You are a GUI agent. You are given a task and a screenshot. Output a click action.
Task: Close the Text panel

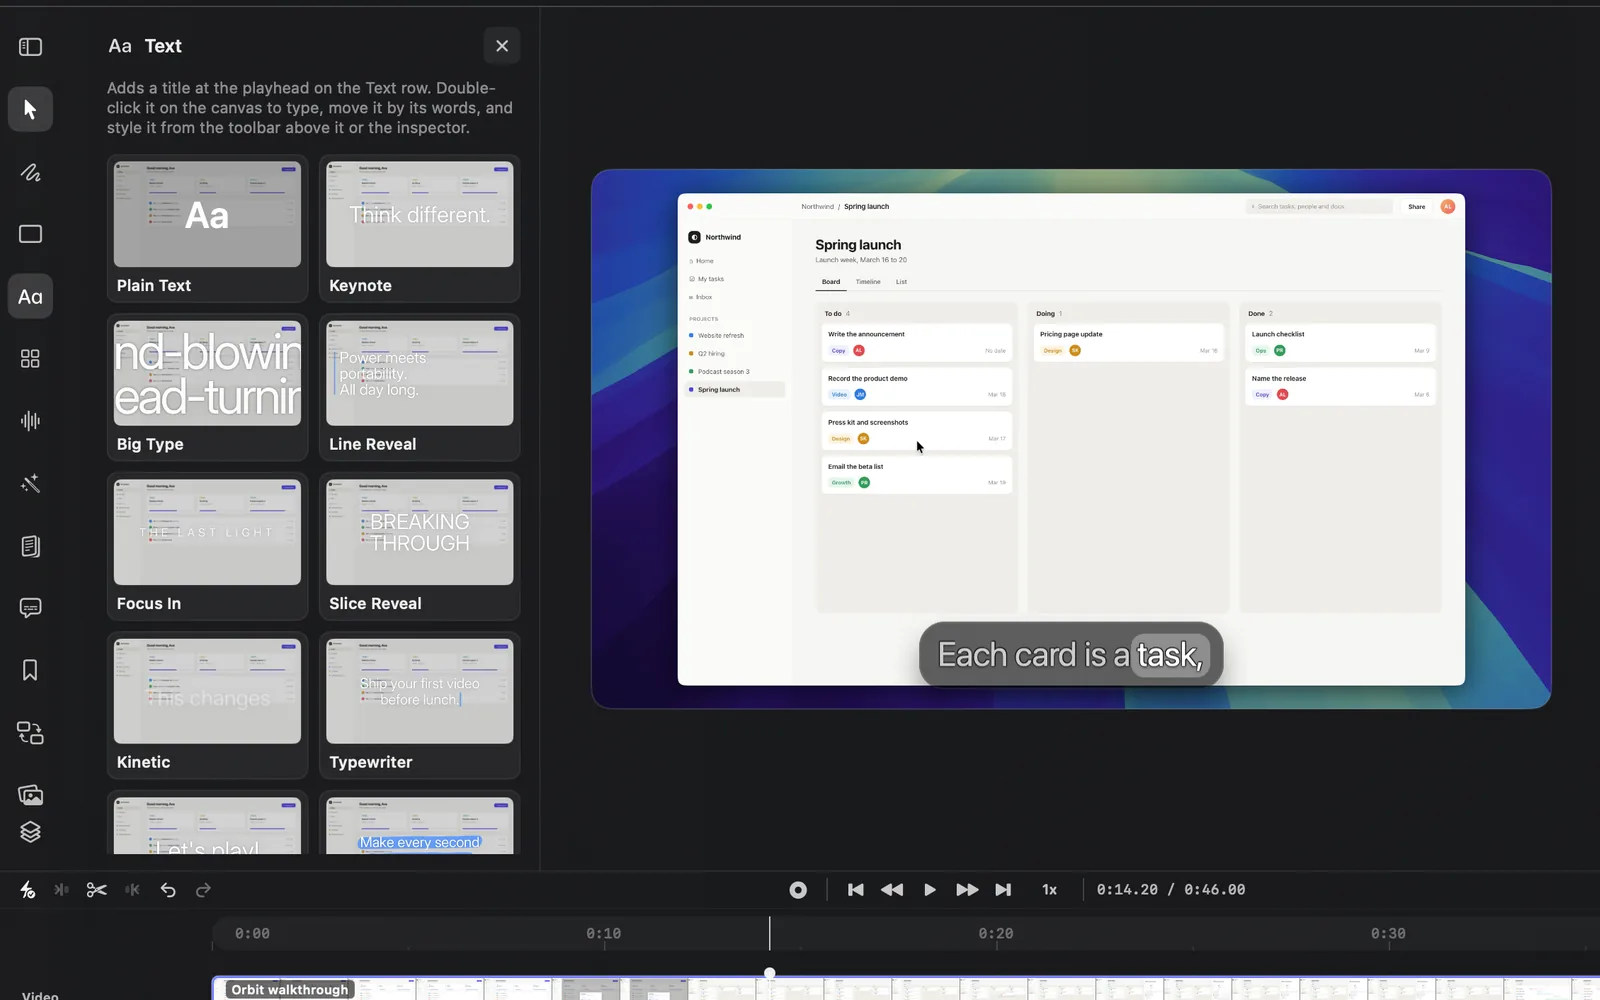(502, 46)
